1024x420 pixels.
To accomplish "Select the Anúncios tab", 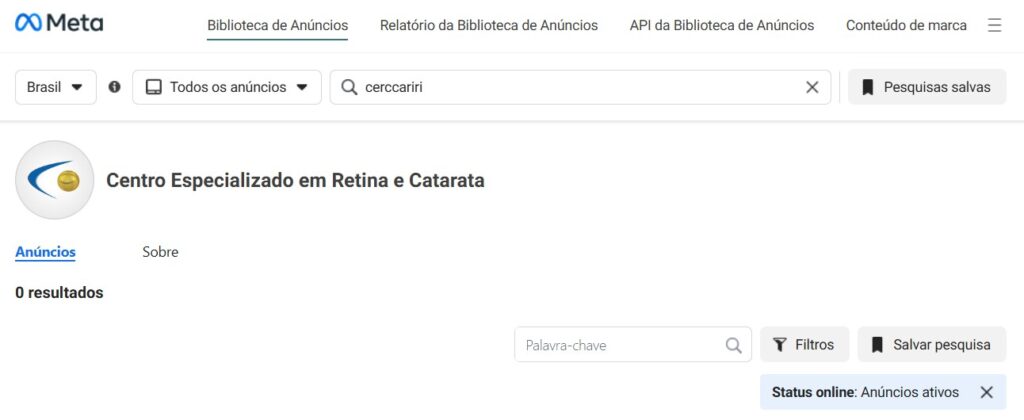I will 45,252.
